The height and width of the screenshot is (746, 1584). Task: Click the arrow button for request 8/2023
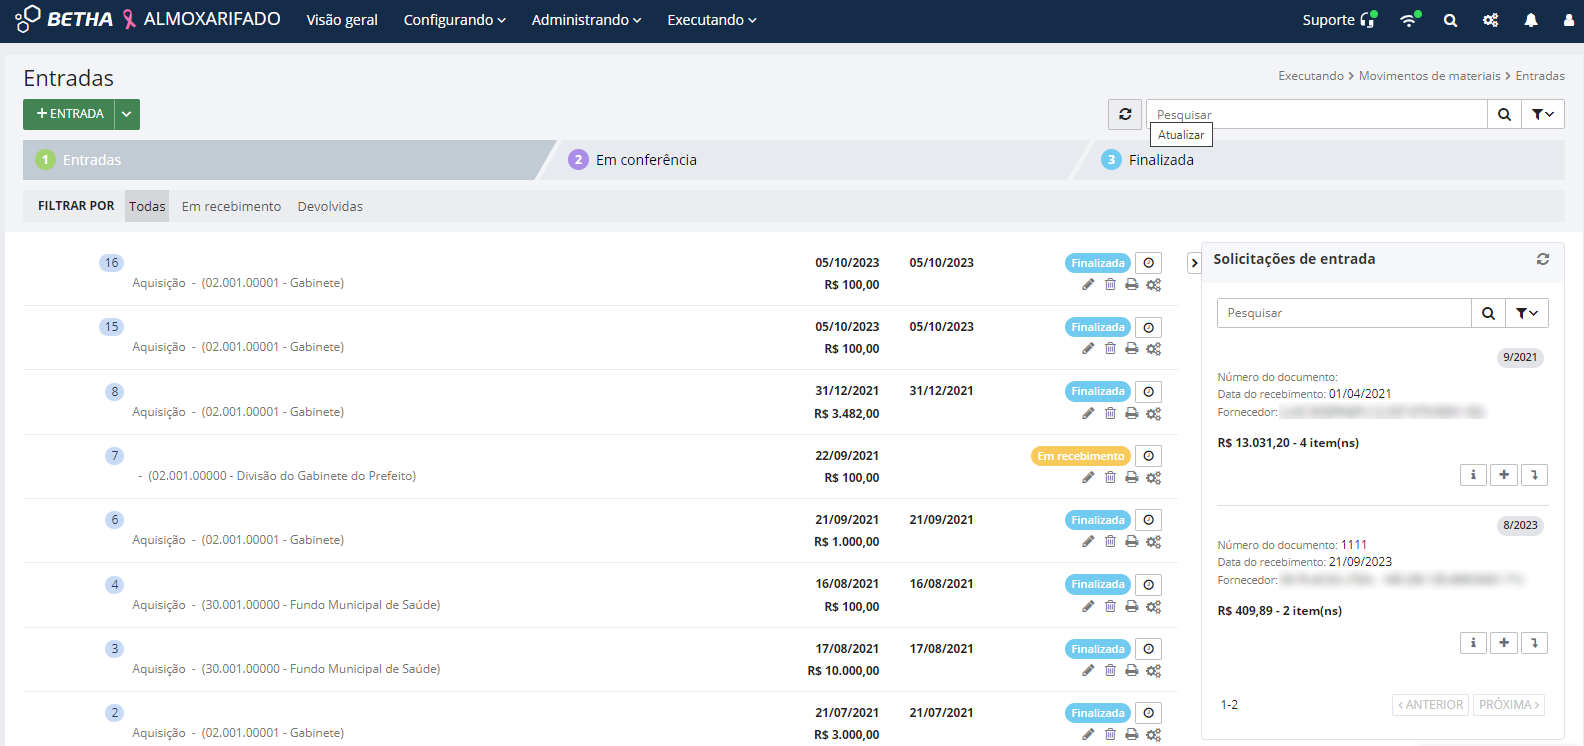coord(1534,643)
